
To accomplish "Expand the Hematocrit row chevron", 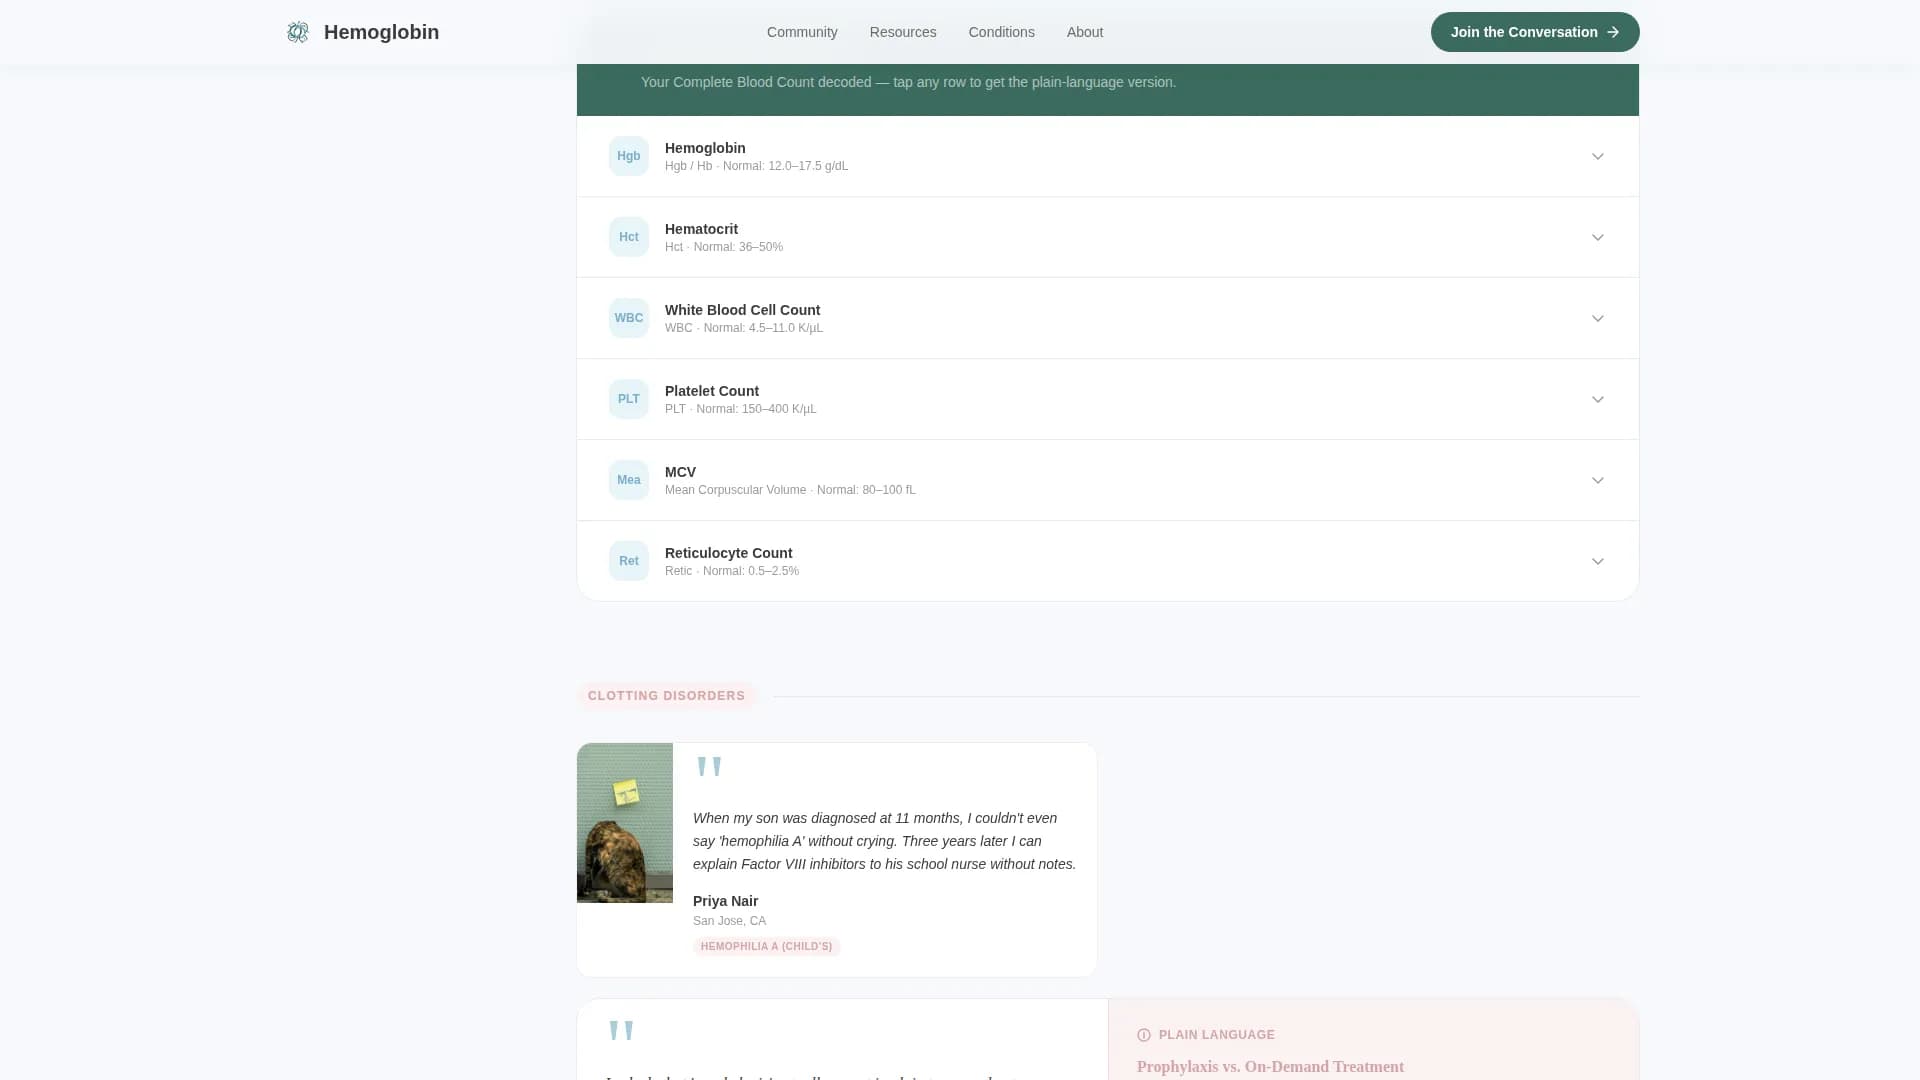I will [x=1598, y=237].
